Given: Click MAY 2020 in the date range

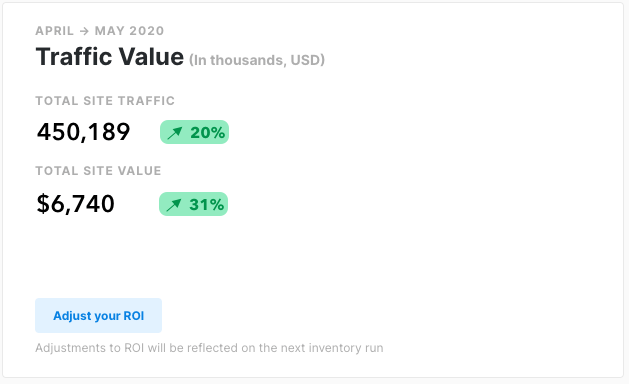Looking at the screenshot, I should pos(129,31).
